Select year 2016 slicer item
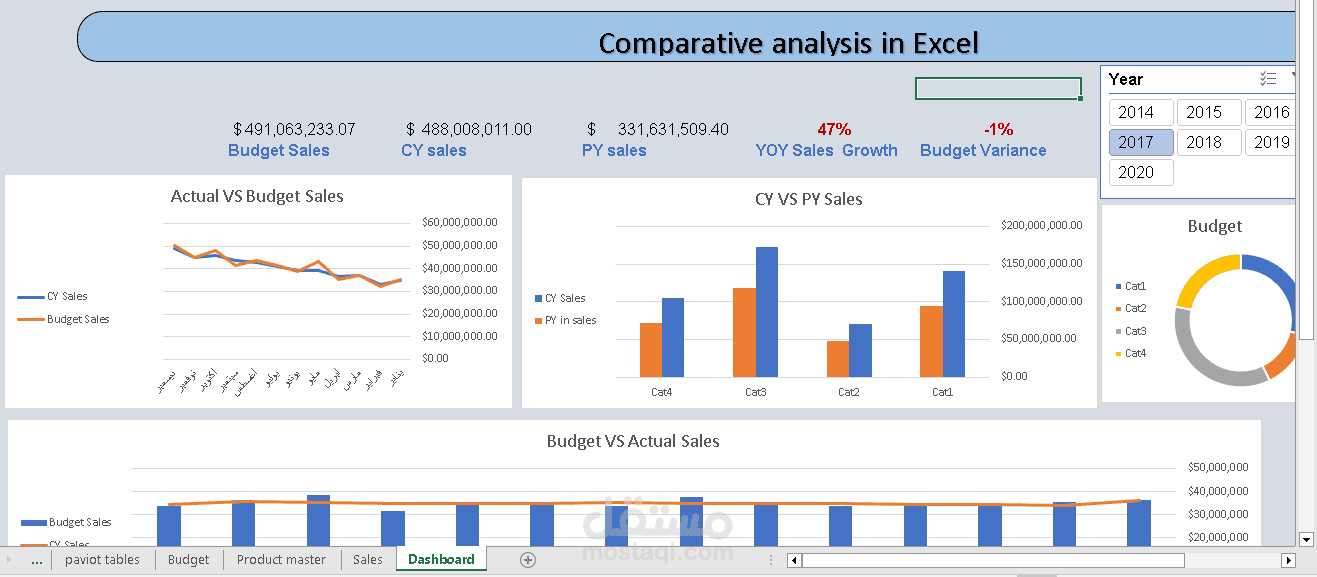1317x577 pixels. point(1270,112)
